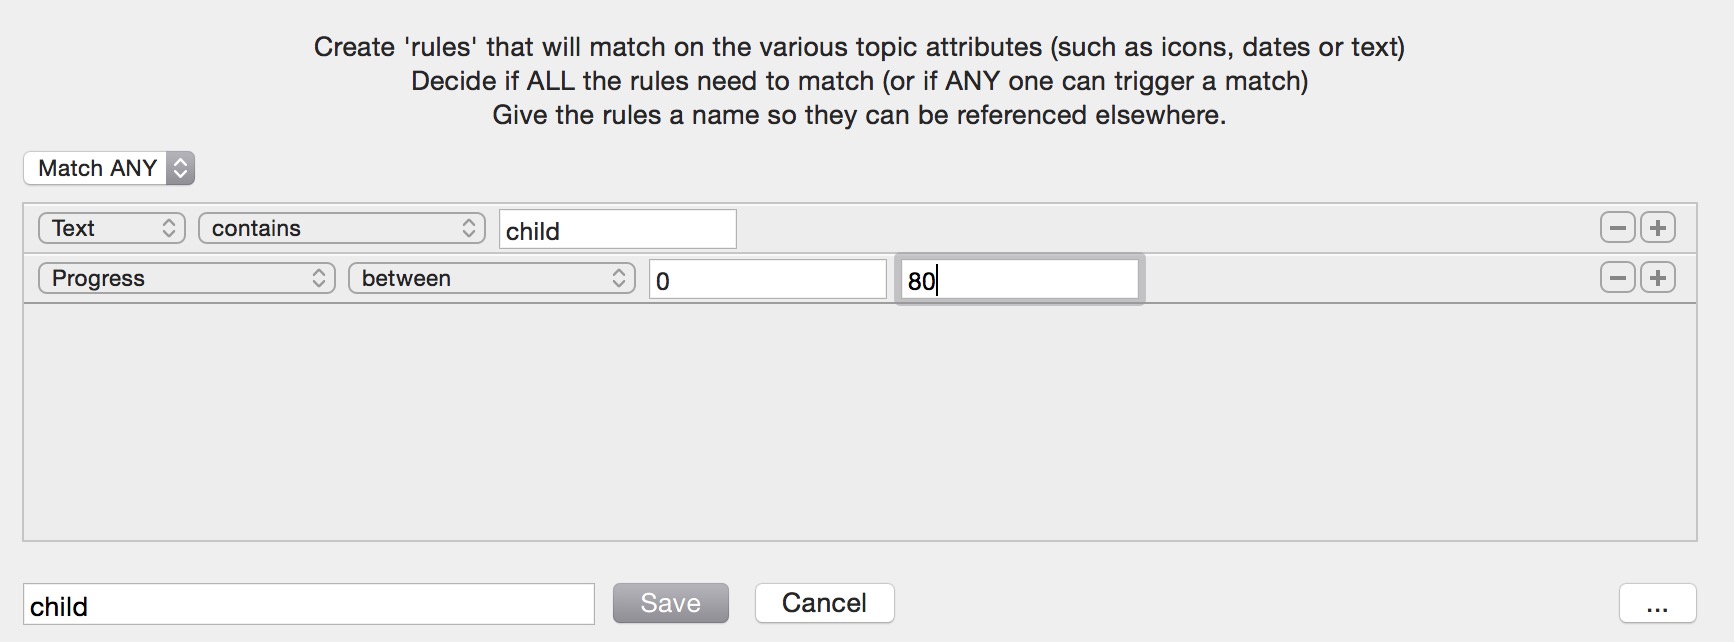Add a new rule after the Text rule
The height and width of the screenshot is (642, 1734).
[1658, 227]
